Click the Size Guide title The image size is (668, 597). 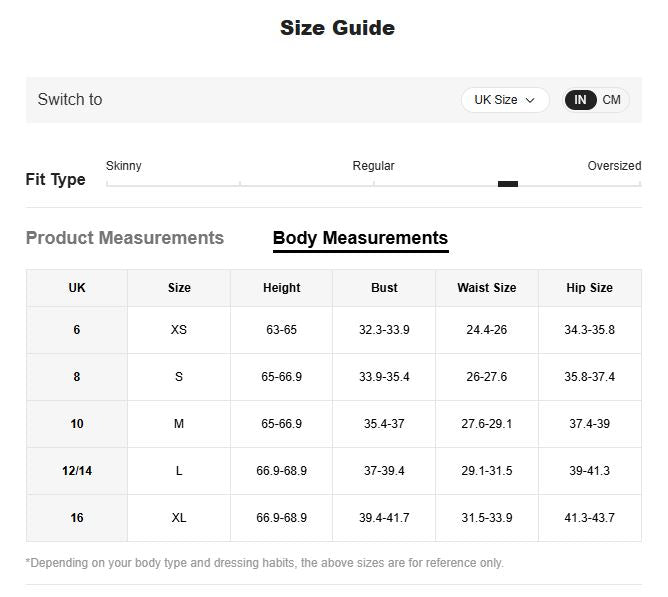337,28
